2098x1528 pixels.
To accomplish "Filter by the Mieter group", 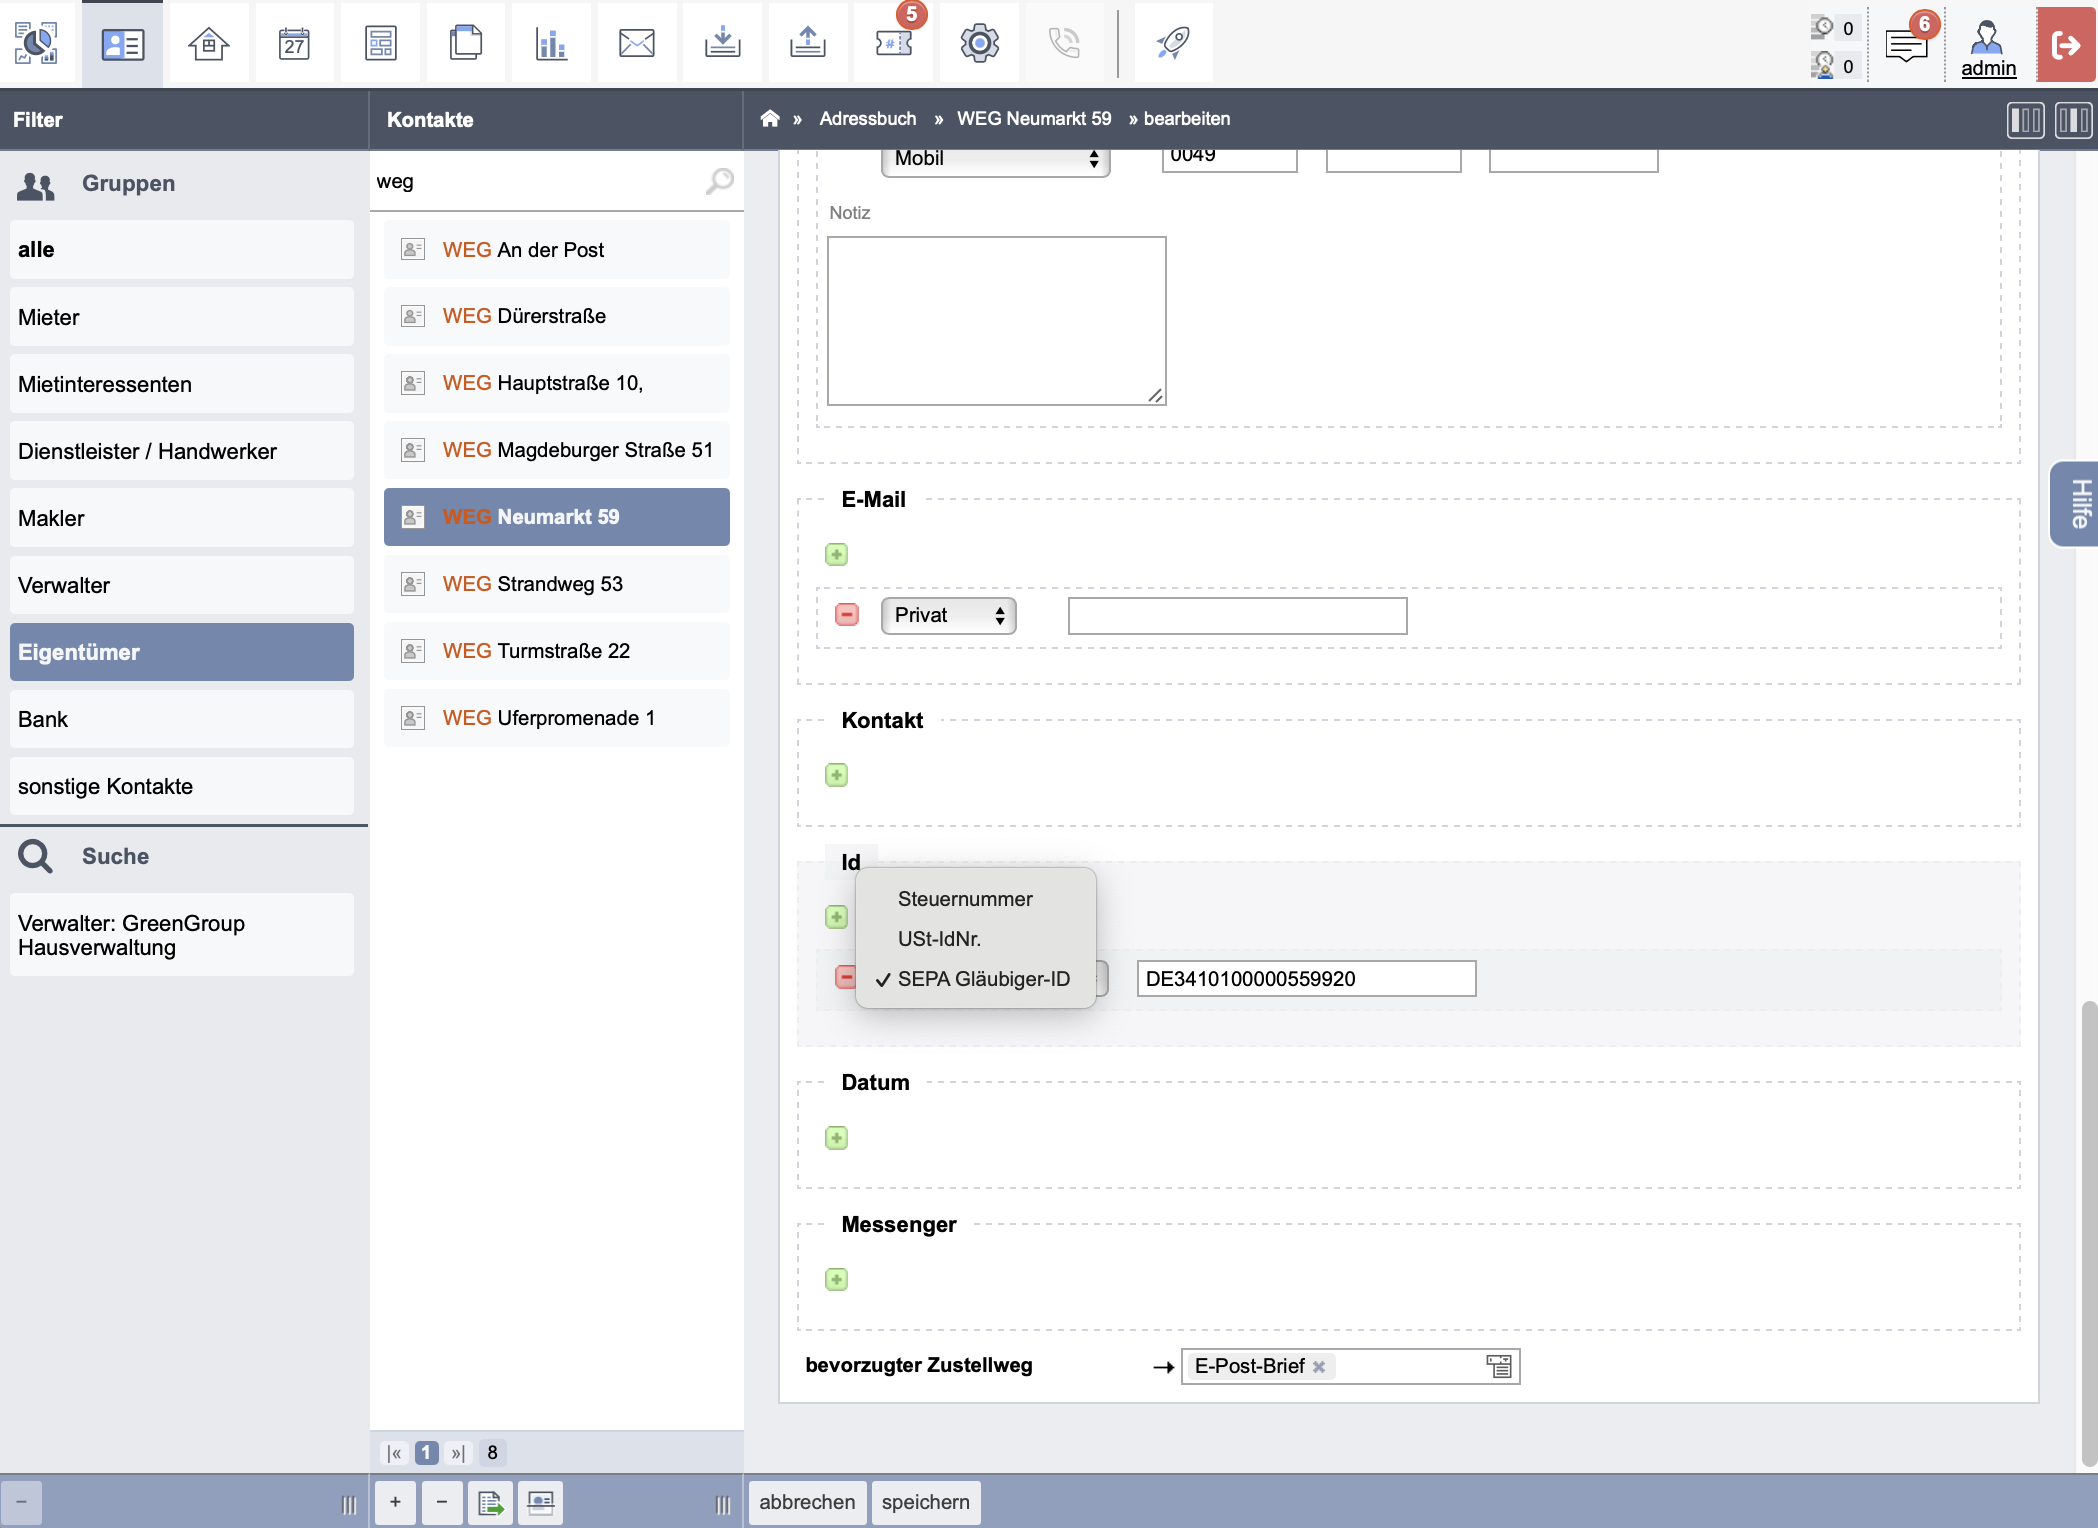I will click(x=182, y=317).
